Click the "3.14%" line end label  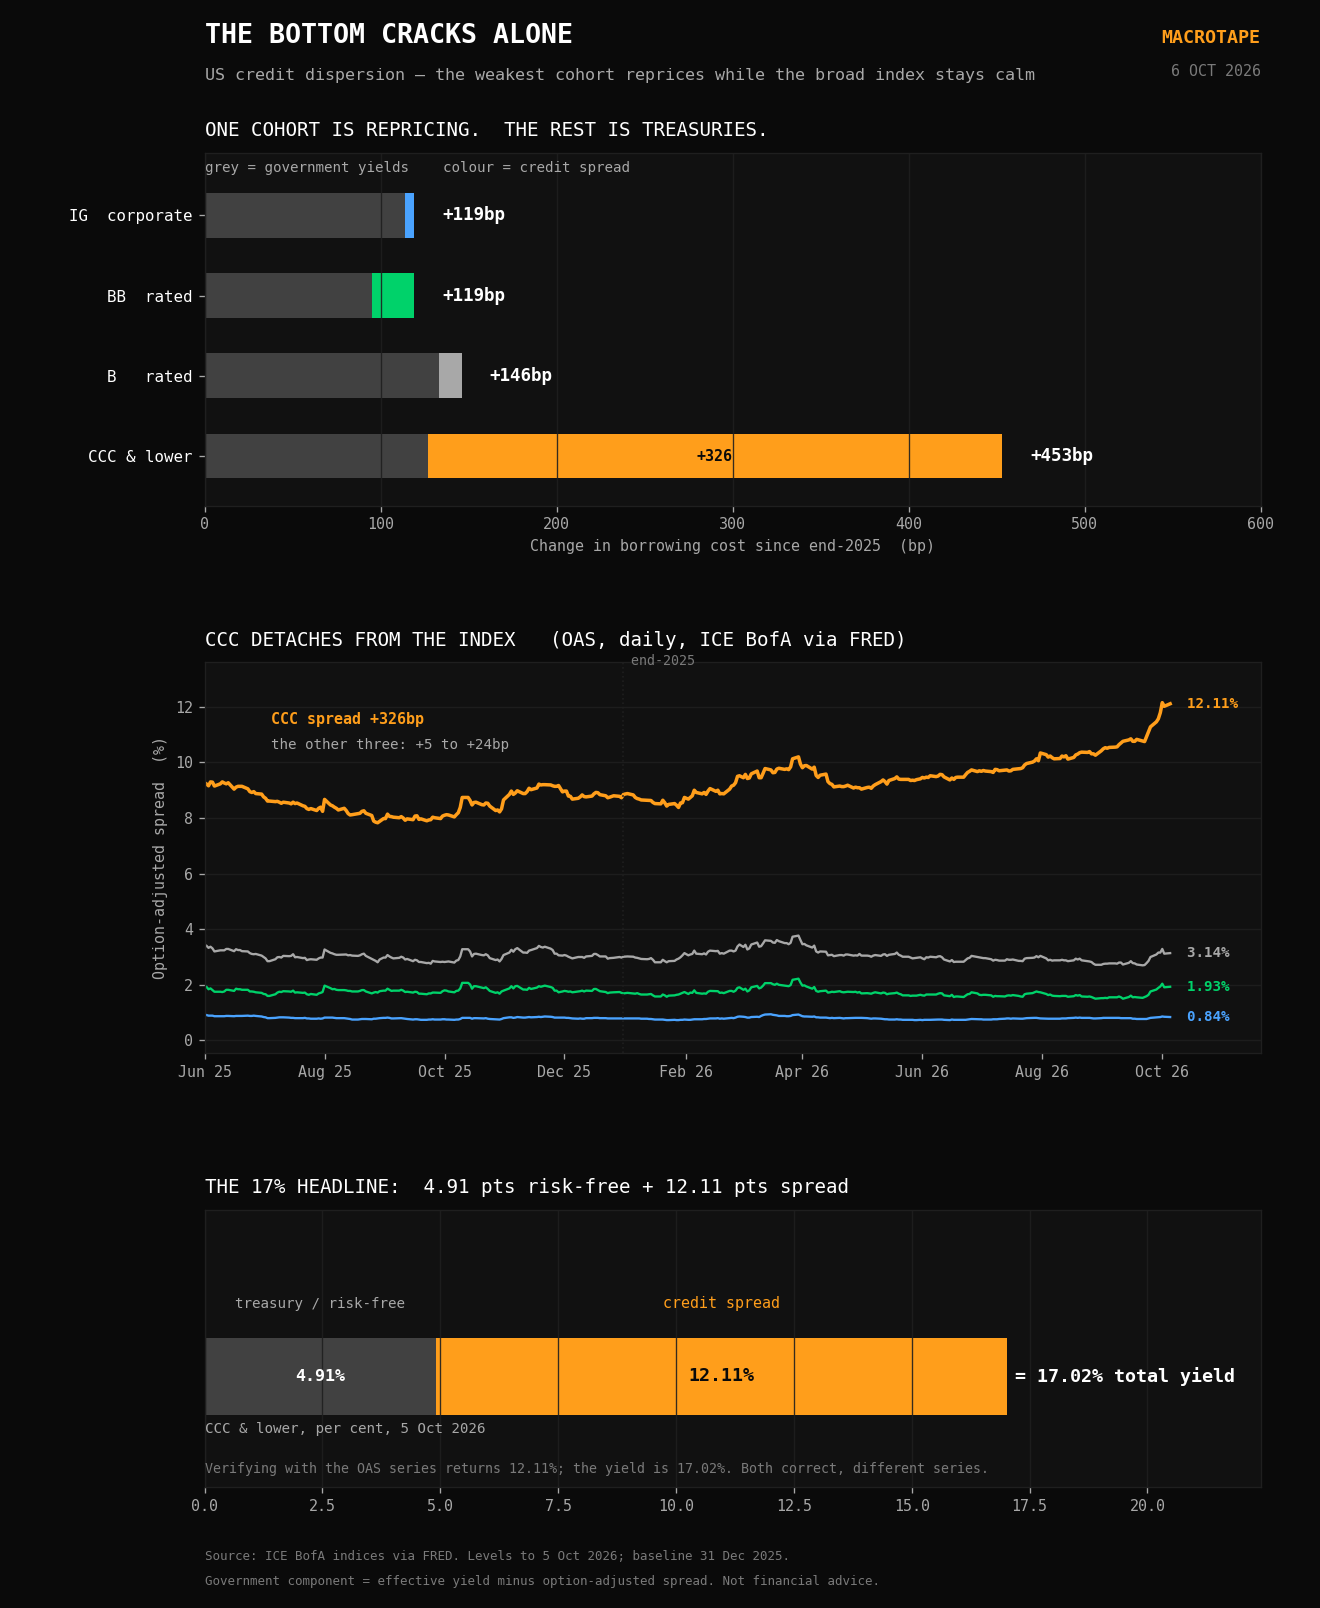coord(1208,953)
